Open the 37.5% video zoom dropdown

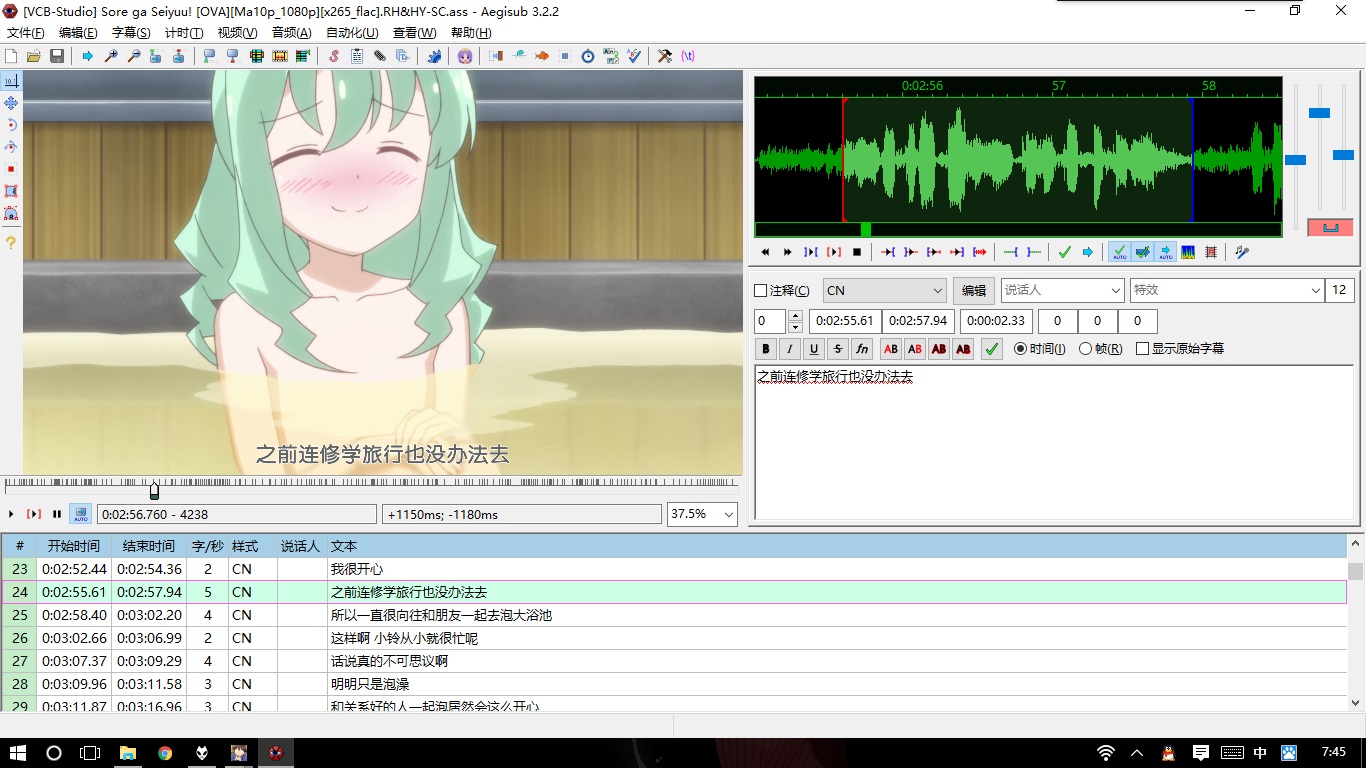[702, 514]
